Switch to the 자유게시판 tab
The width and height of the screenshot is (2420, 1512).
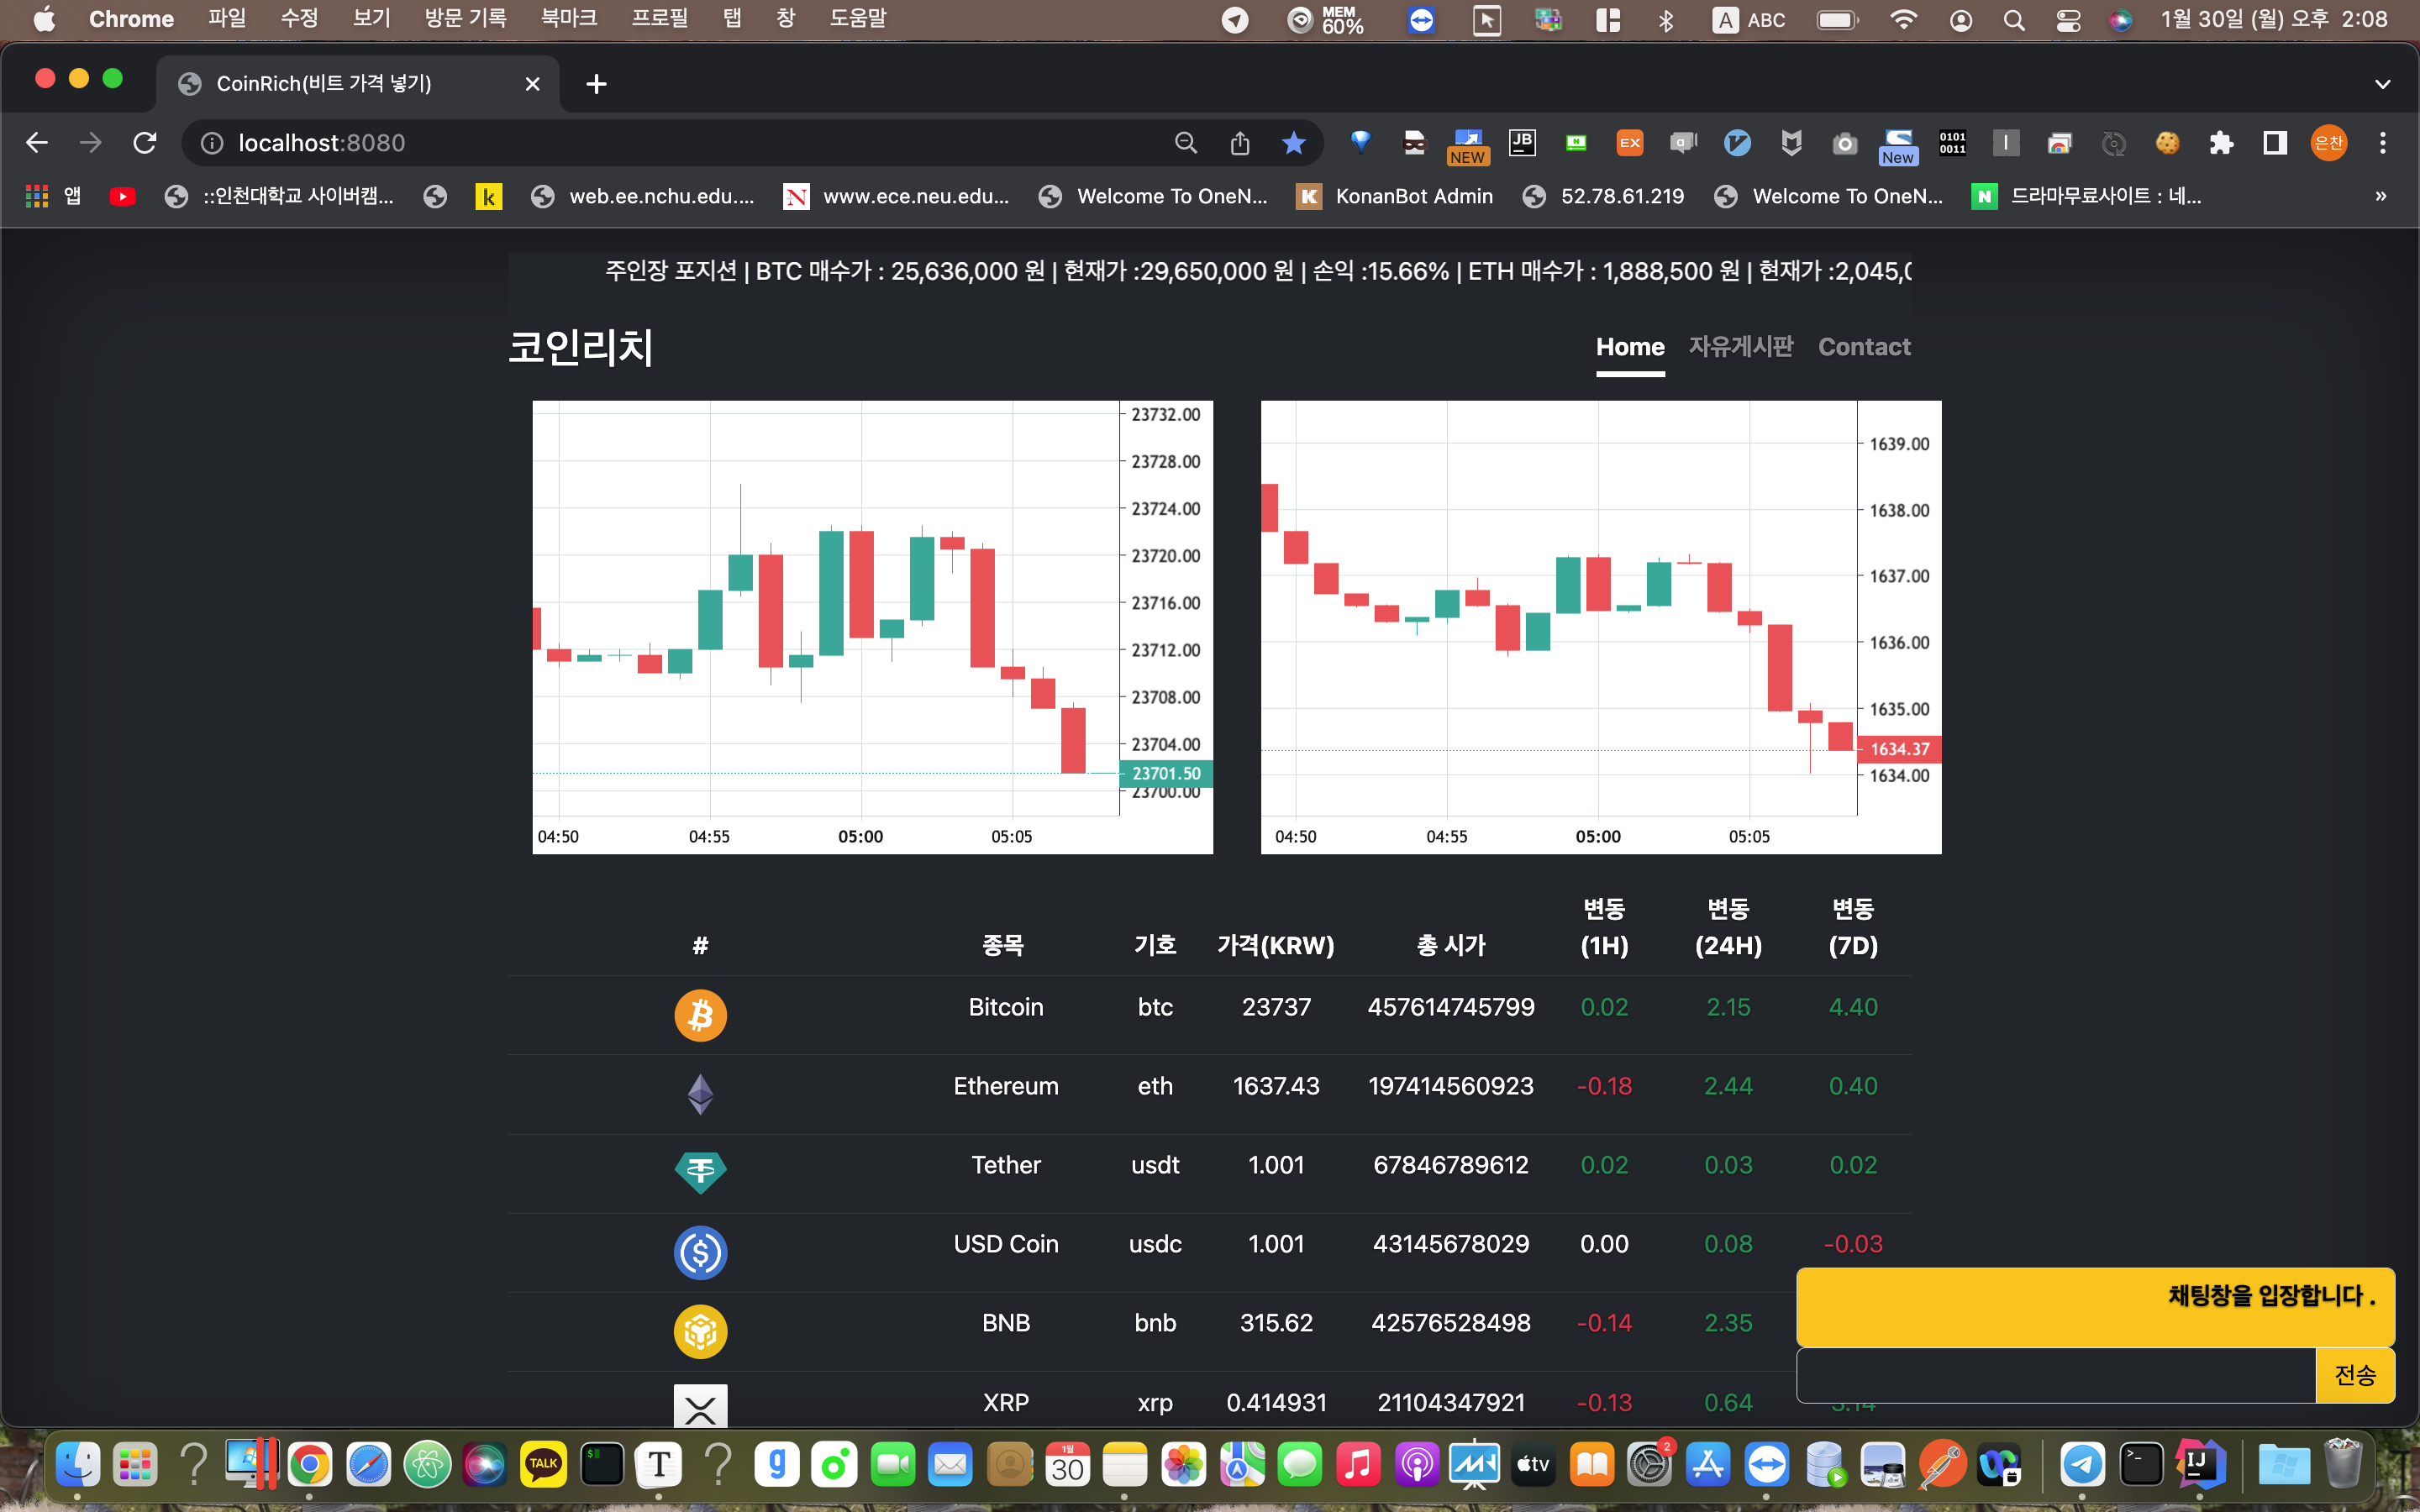(x=1741, y=346)
